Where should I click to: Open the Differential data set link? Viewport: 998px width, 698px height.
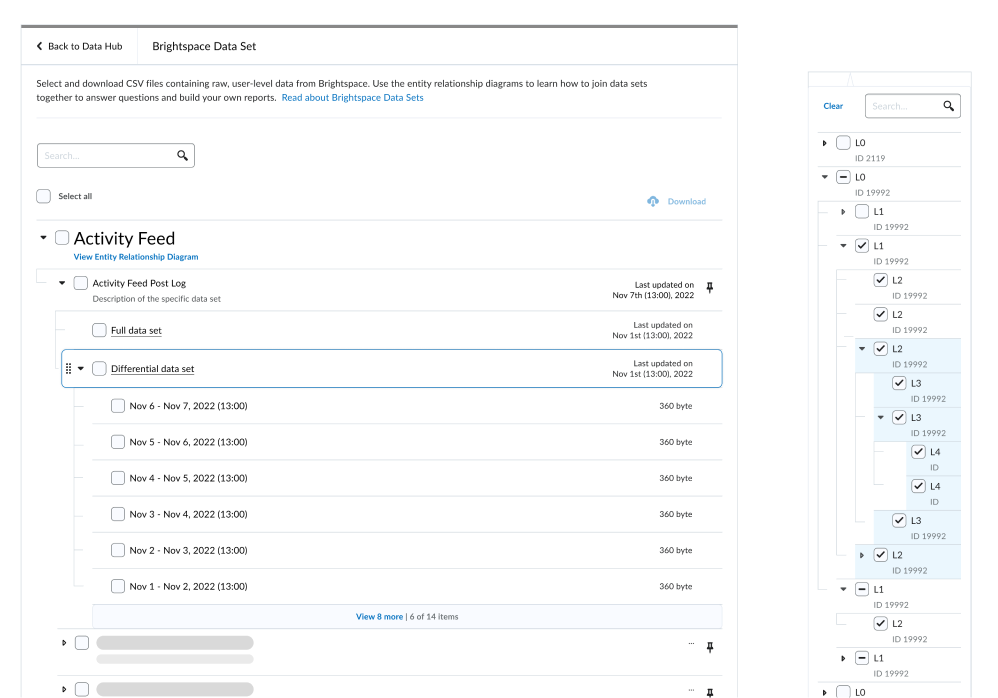tap(153, 368)
